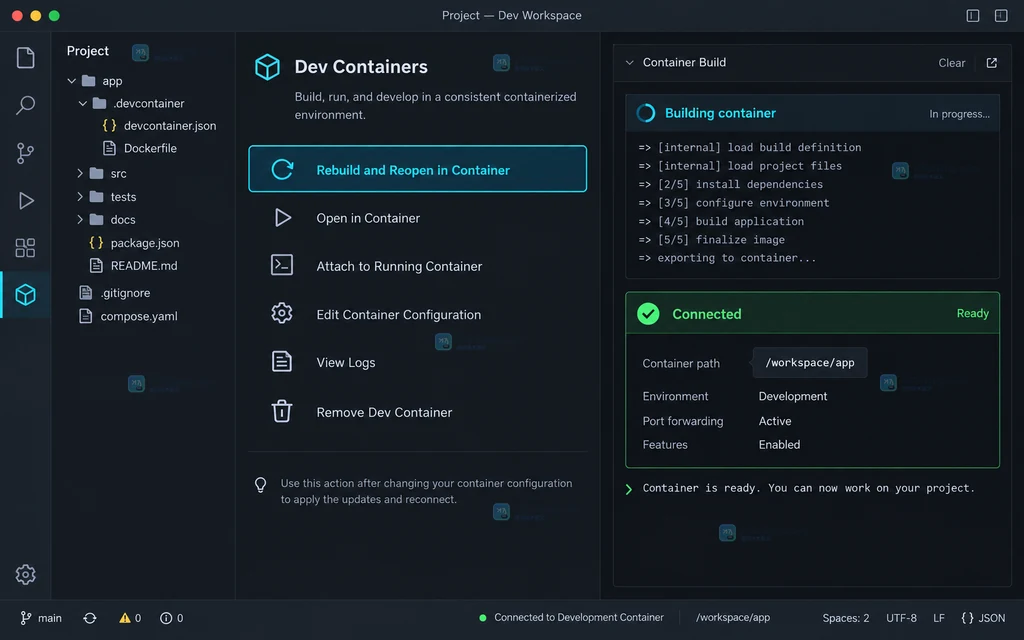
Task: Open the Explorer files icon in sidebar
Action: click(25, 57)
